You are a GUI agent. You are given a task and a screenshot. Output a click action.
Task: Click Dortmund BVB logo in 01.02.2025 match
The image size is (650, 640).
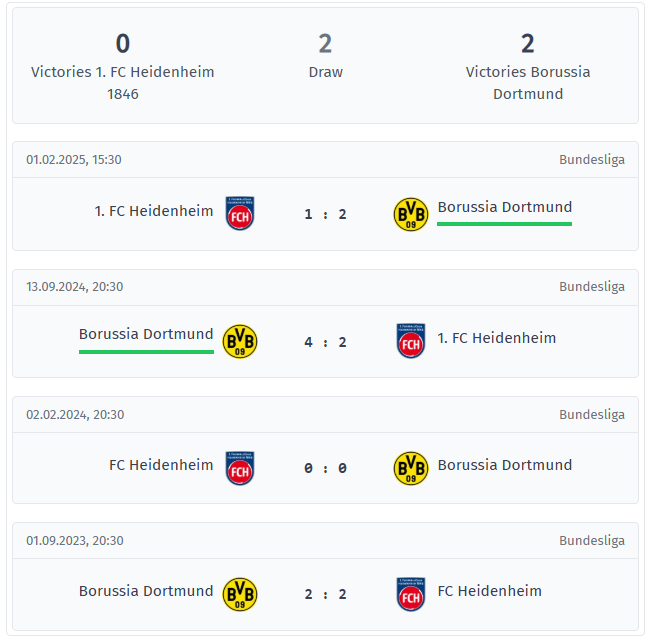(x=411, y=214)
